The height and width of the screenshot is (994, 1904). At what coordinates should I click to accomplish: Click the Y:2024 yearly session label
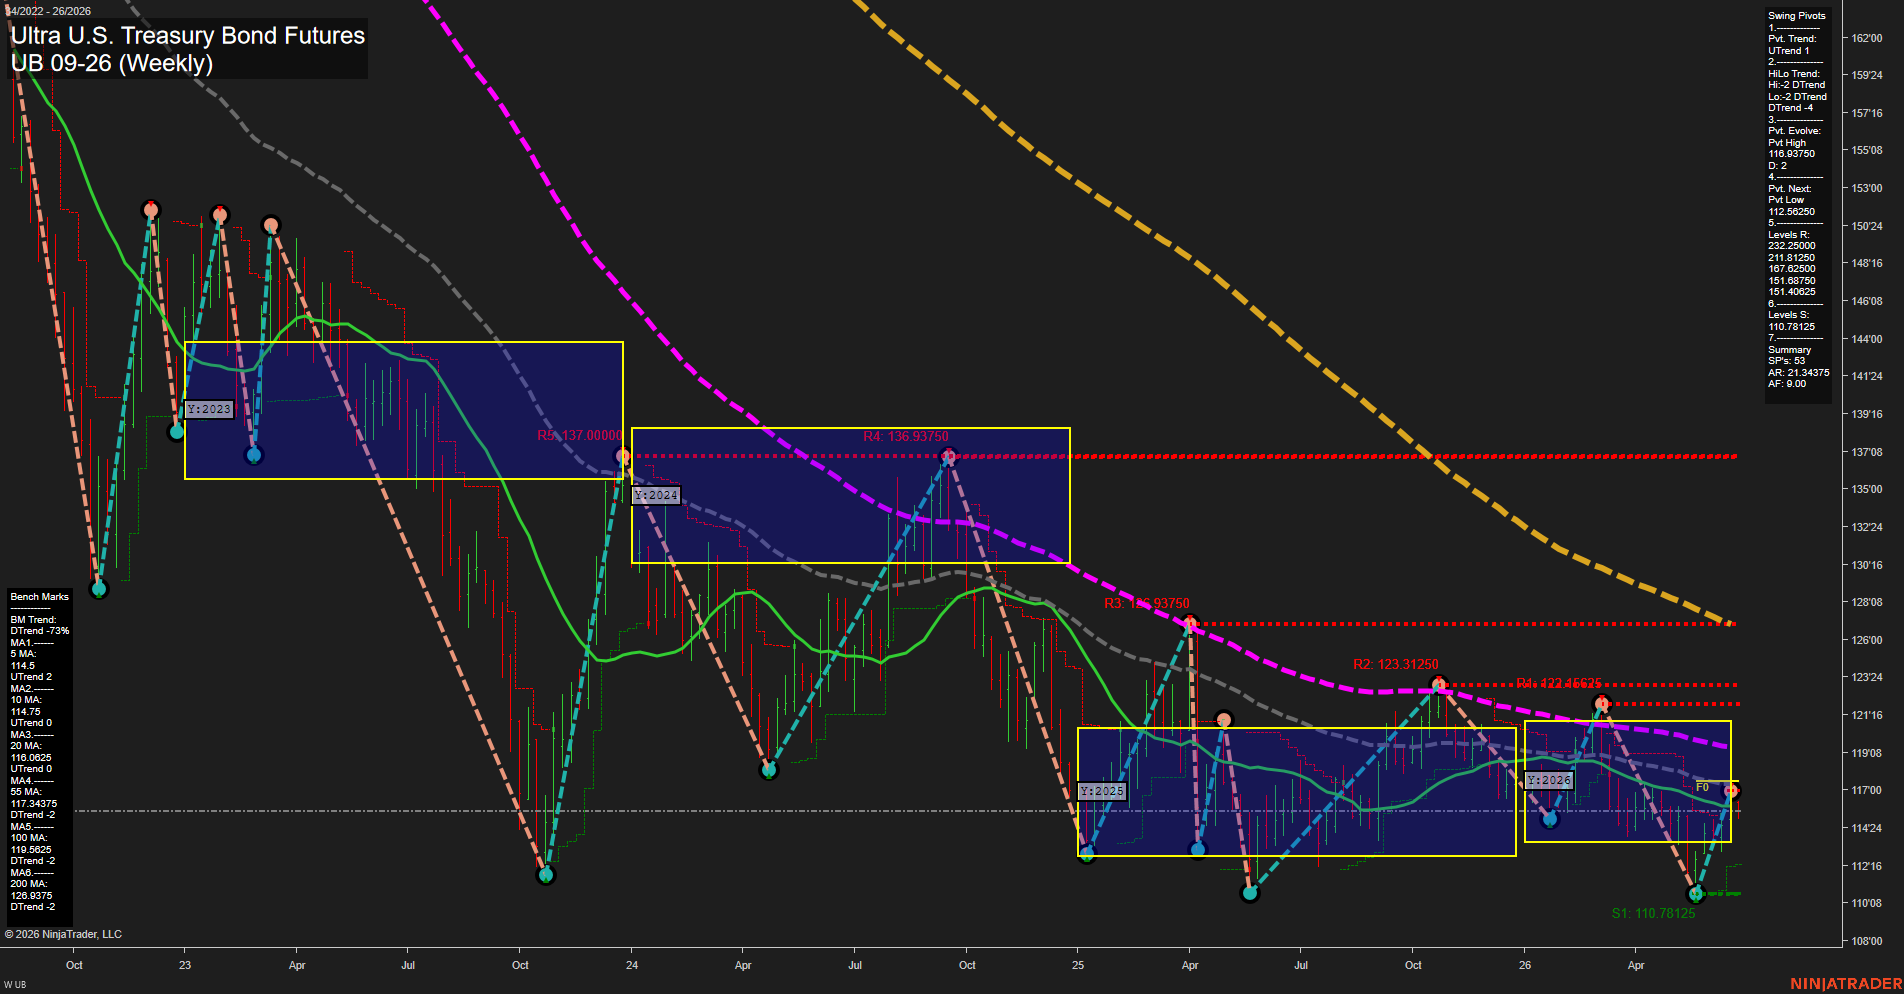click(x=656, y=495)
